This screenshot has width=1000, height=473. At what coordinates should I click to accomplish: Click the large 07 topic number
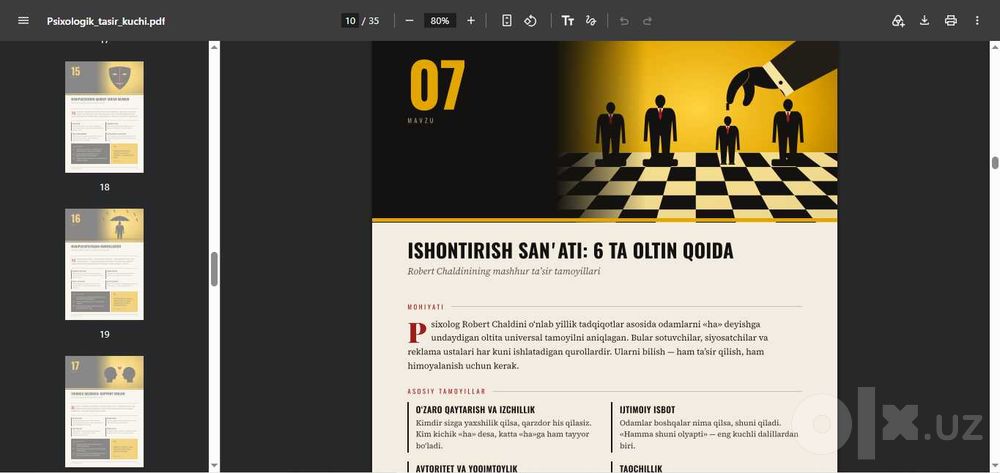coord(437,85)
